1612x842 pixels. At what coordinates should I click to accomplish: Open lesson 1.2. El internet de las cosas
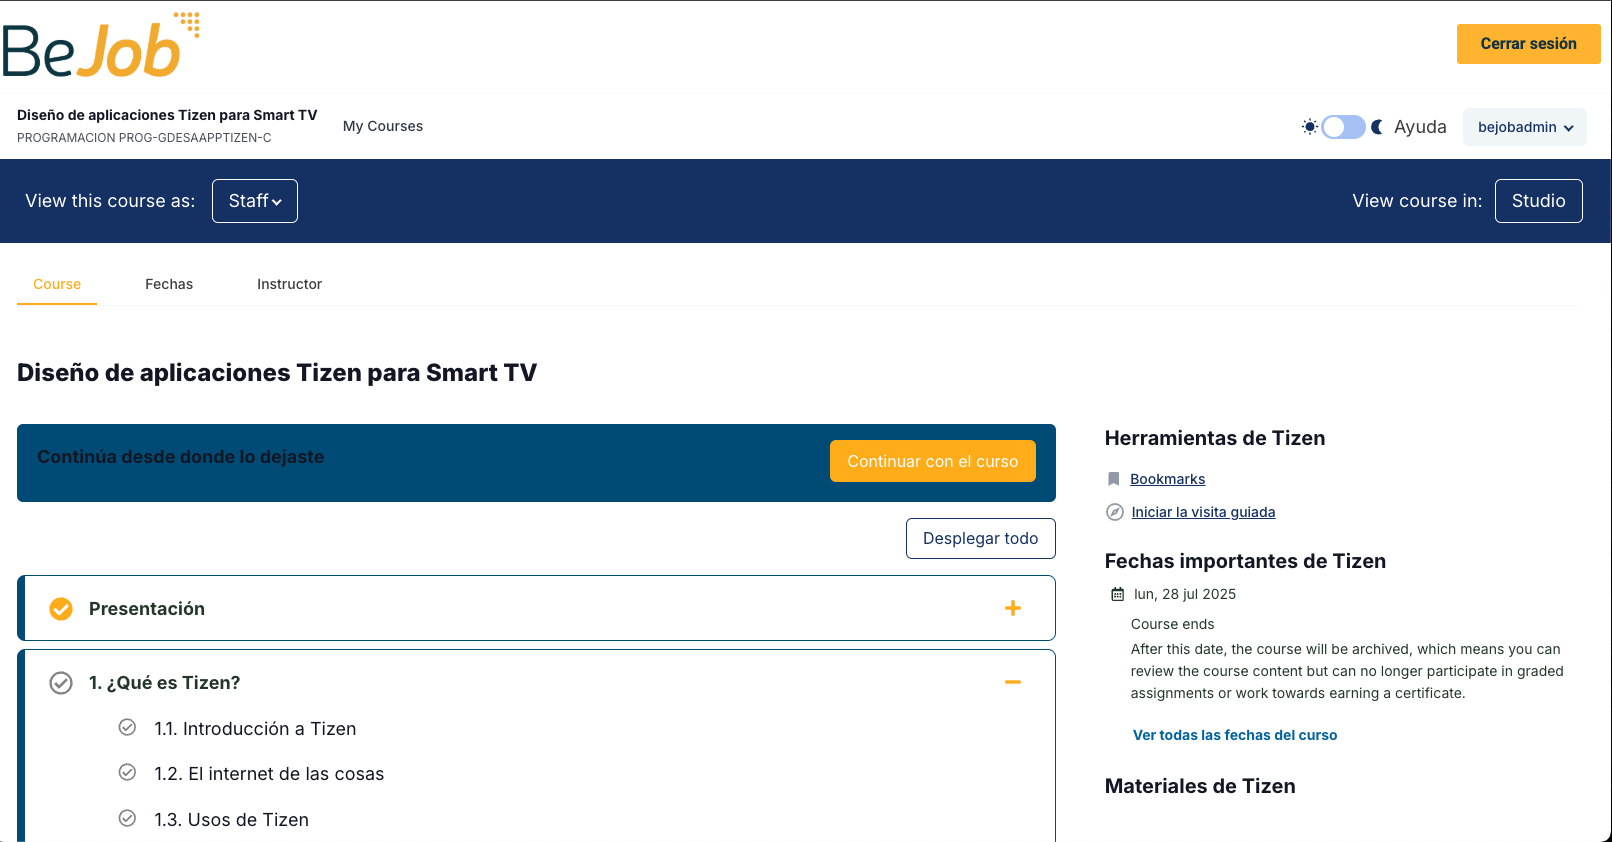click(269, 774)
